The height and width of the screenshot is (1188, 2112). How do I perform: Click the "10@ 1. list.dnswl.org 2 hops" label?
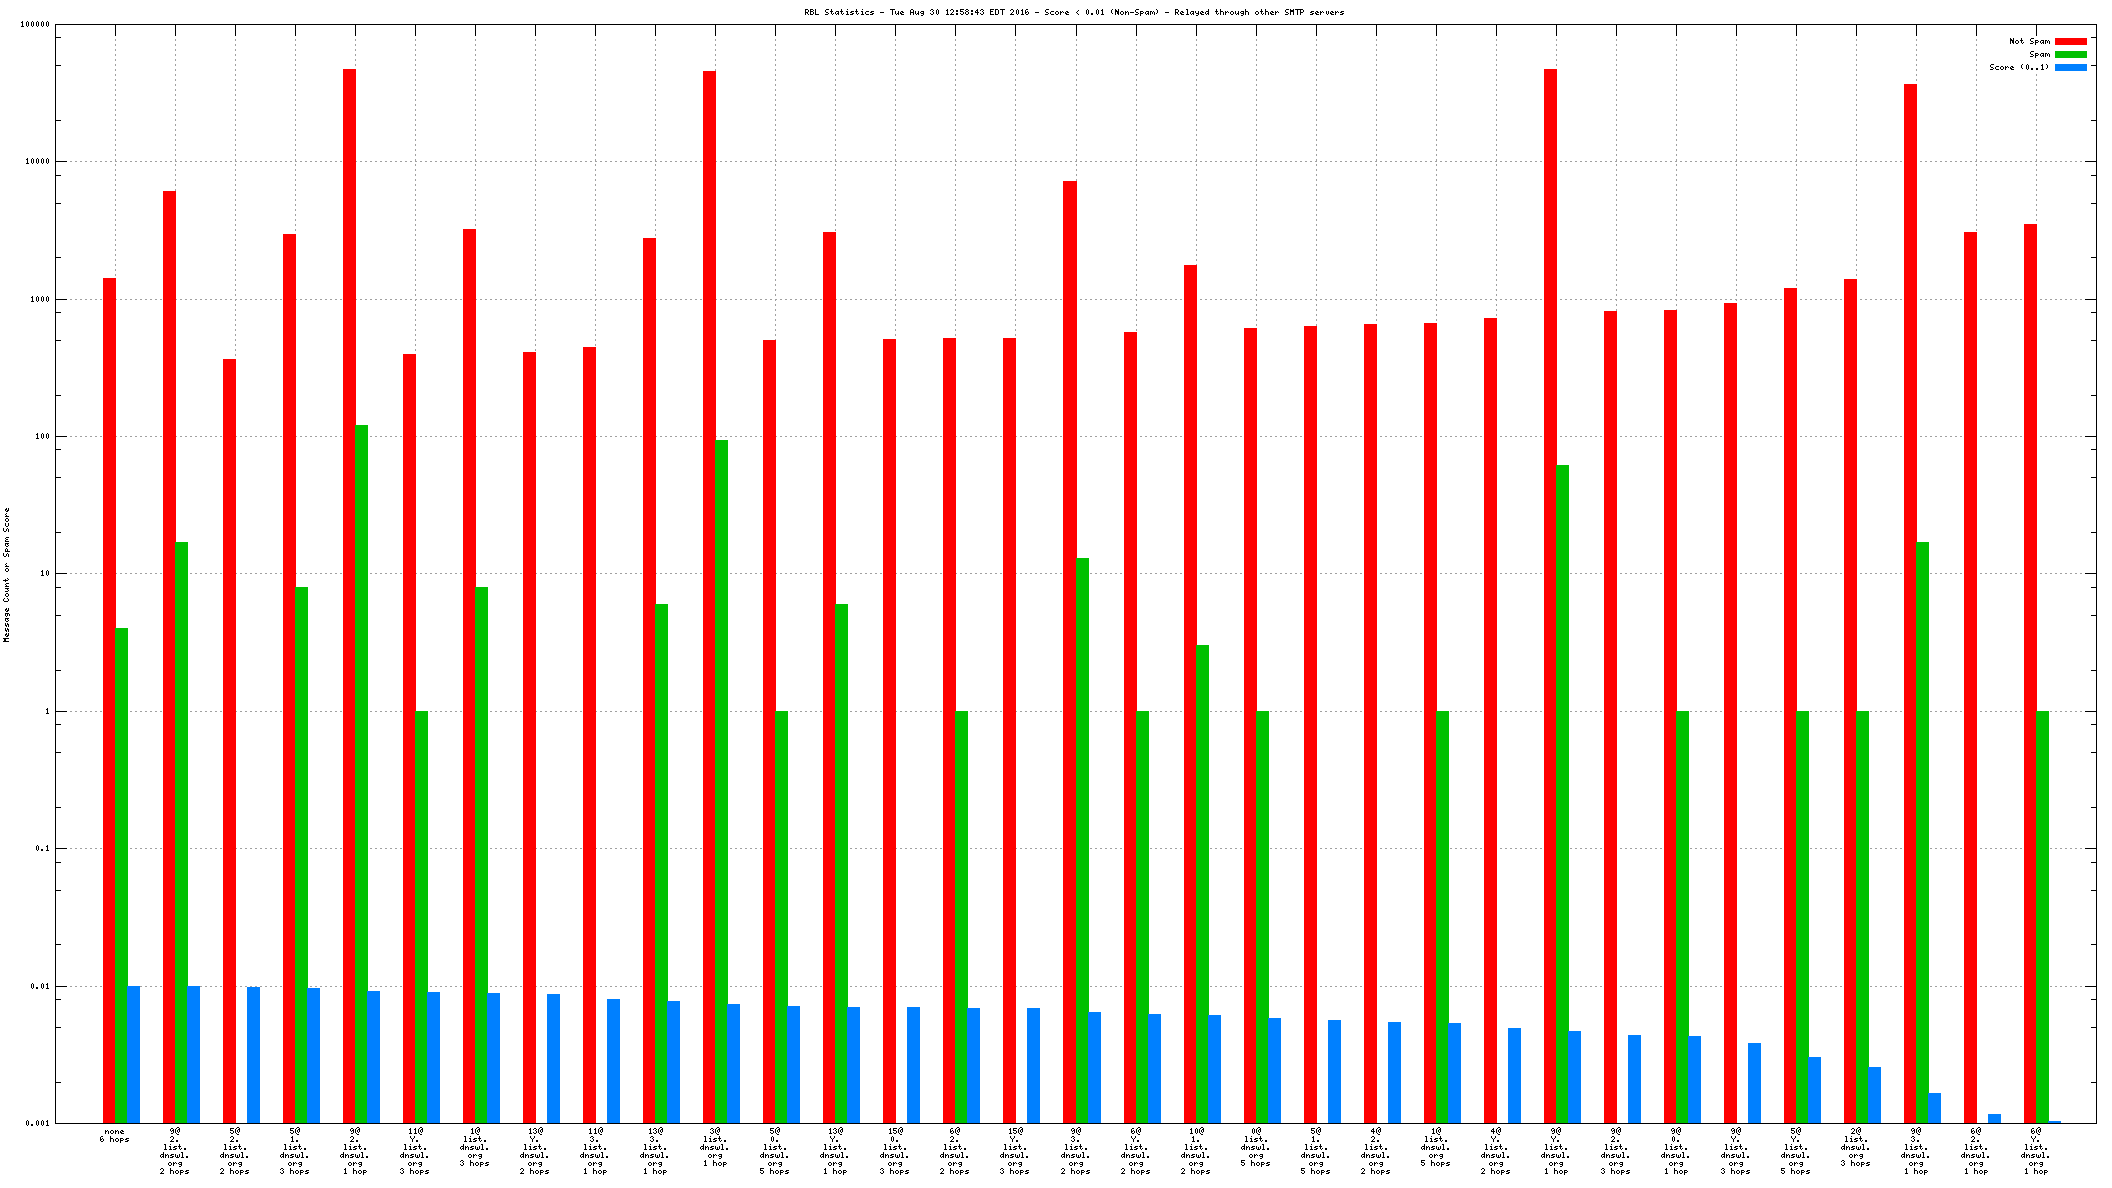pos(1196,1151)
